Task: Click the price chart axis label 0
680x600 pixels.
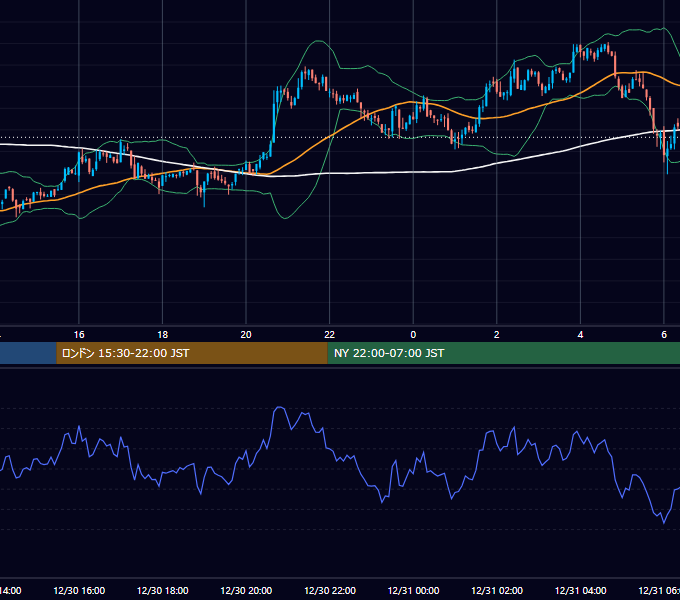Action: 413,335
